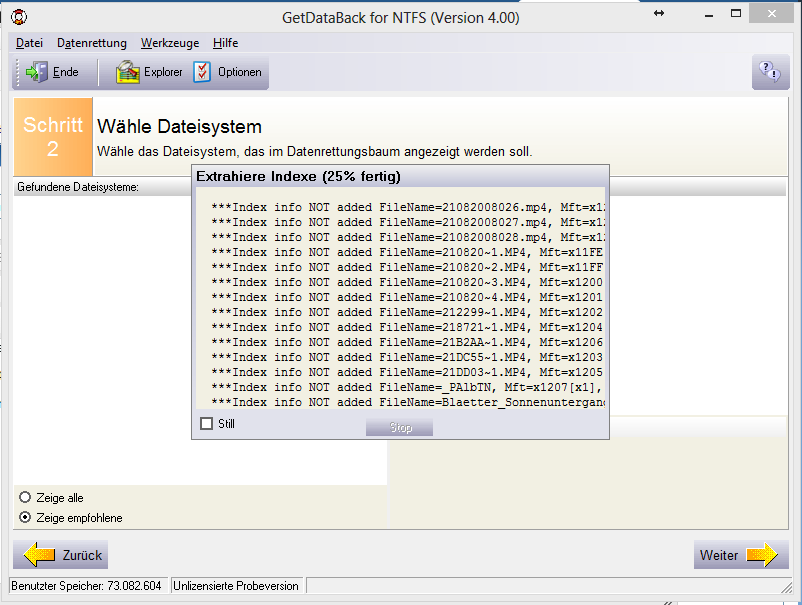802x605 pixels.
Task: Click the Weiter arrow button
Action: (741, 555)
